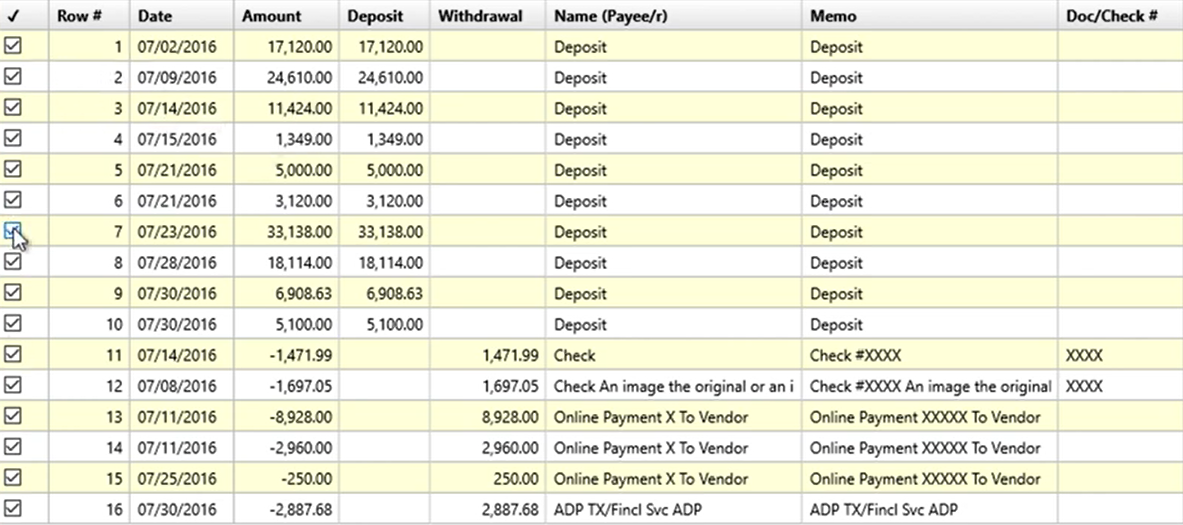Sort by the Row # column header
The height and width of the screenshot is (525, 1183).
pos(89,15)
